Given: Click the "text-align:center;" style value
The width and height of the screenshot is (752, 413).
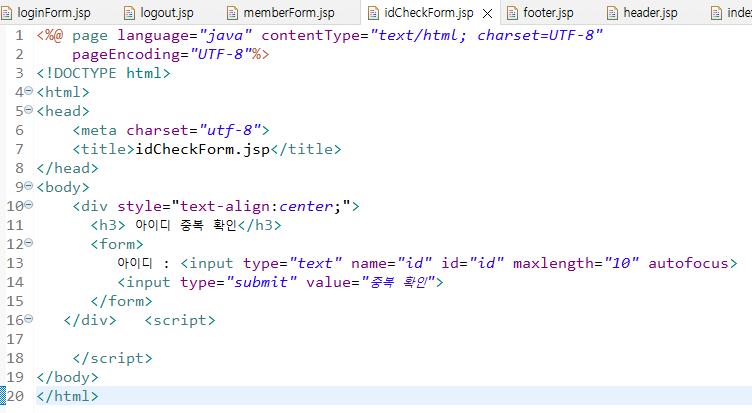Looking at the screenshot, I should click(261, 206).
